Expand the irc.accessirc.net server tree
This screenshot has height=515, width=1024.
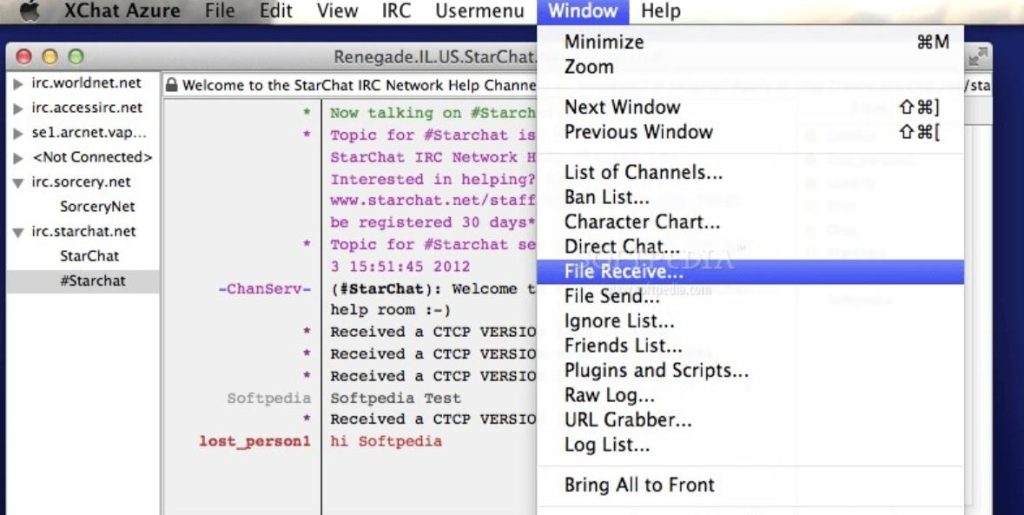pyautogui.click(x=18, y=108)
